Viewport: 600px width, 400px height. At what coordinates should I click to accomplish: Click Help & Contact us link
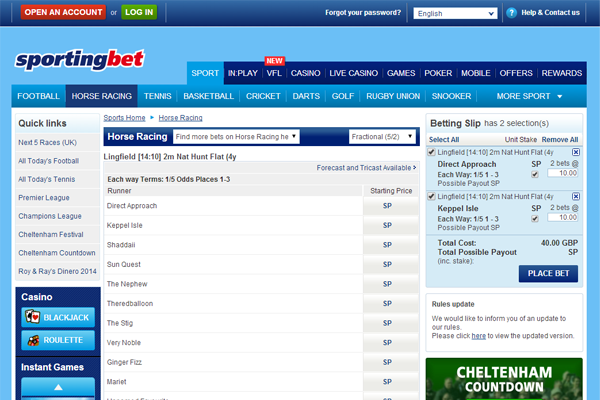coord(550,13)
